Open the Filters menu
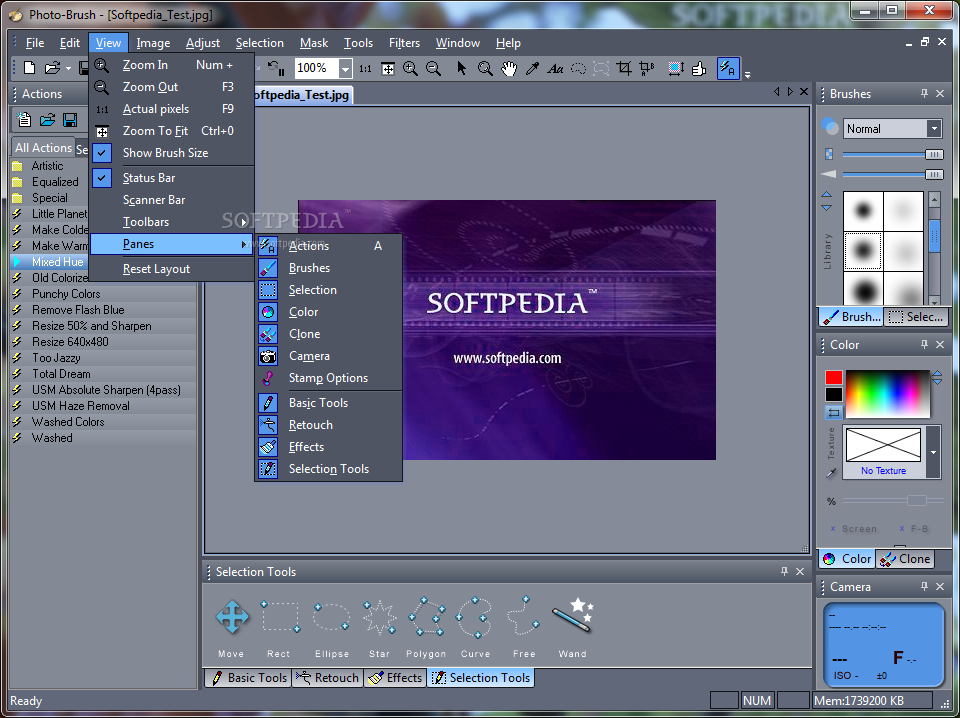Viewport: 960px width, 718px height. click(404, 43)
